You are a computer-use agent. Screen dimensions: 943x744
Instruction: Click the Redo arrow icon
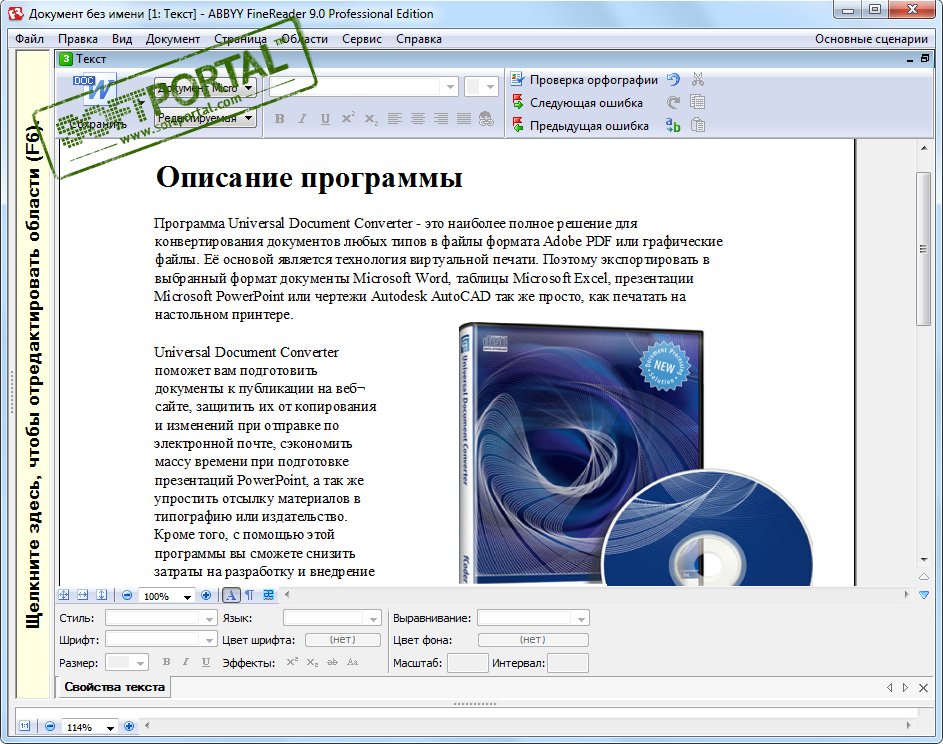[674, 102]
